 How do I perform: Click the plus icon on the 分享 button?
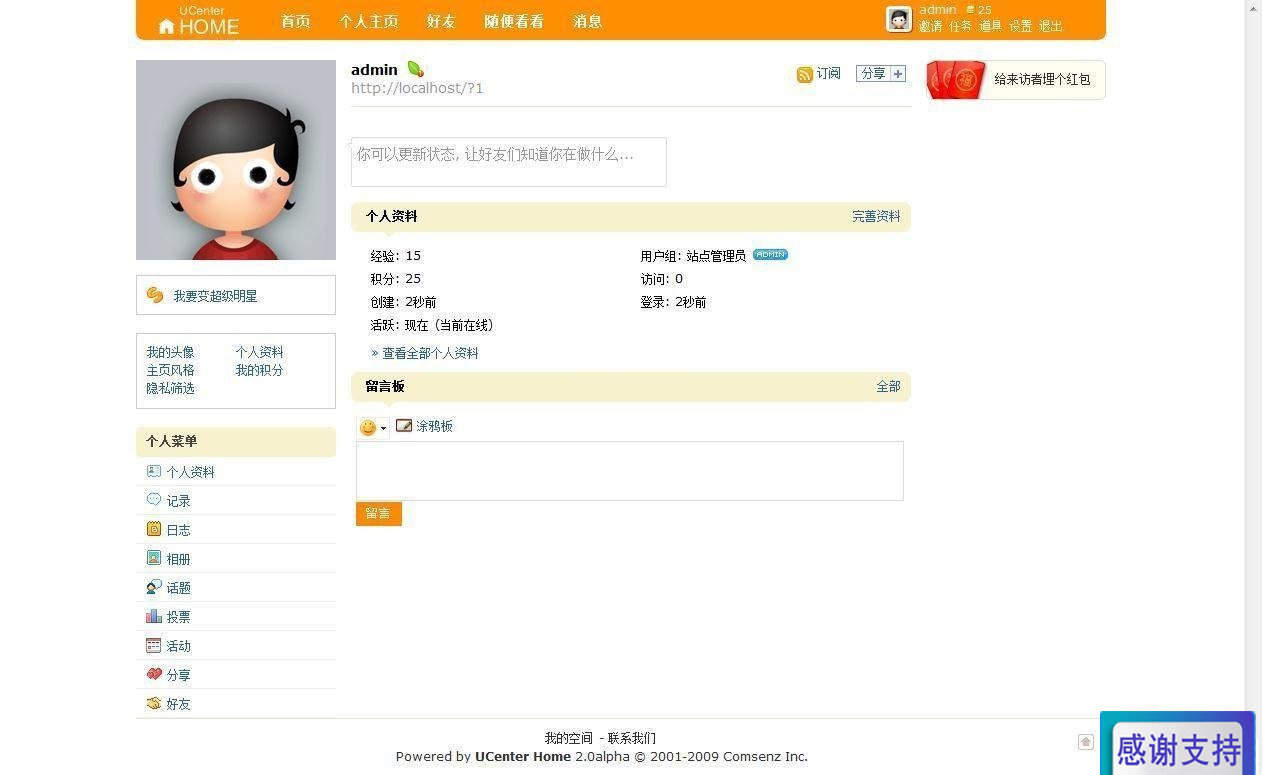pos(898,73)
